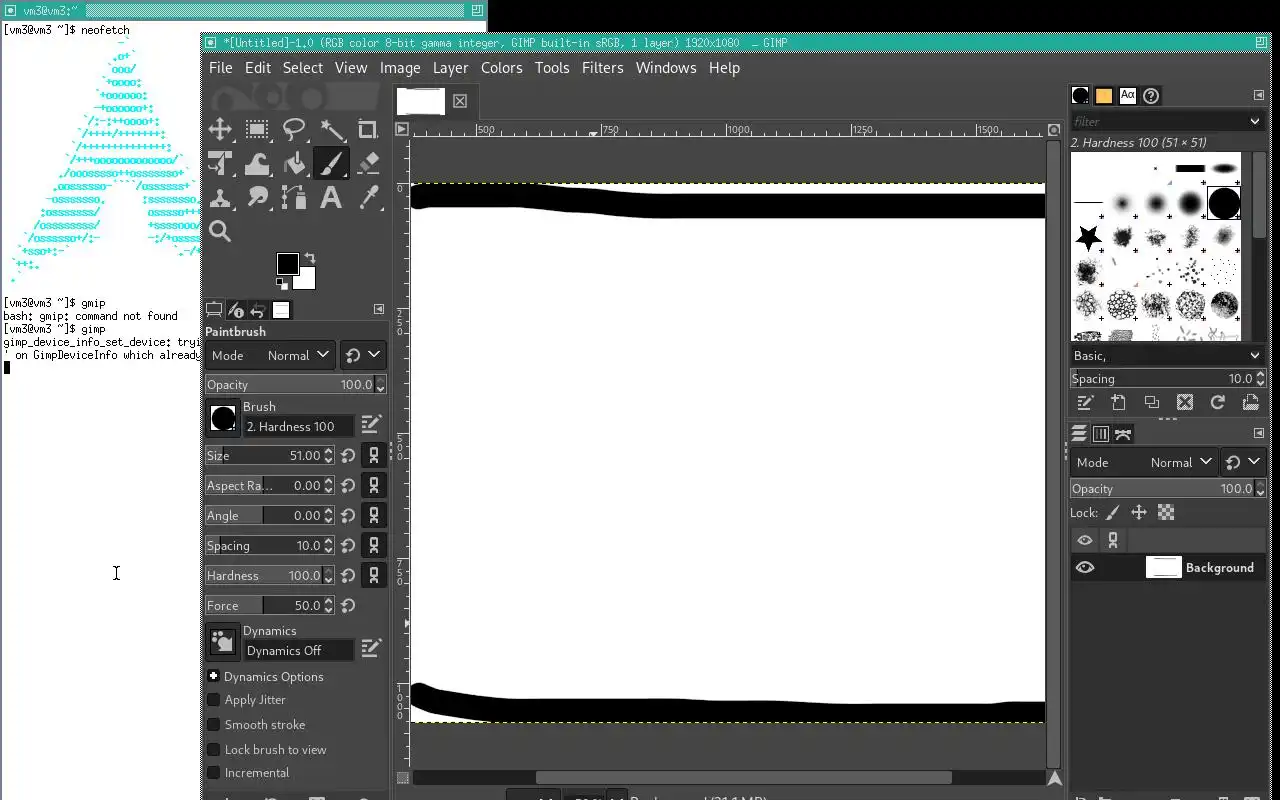Reset brush Size to native size
The image size is (1280, 800).
tap(348, 455)
